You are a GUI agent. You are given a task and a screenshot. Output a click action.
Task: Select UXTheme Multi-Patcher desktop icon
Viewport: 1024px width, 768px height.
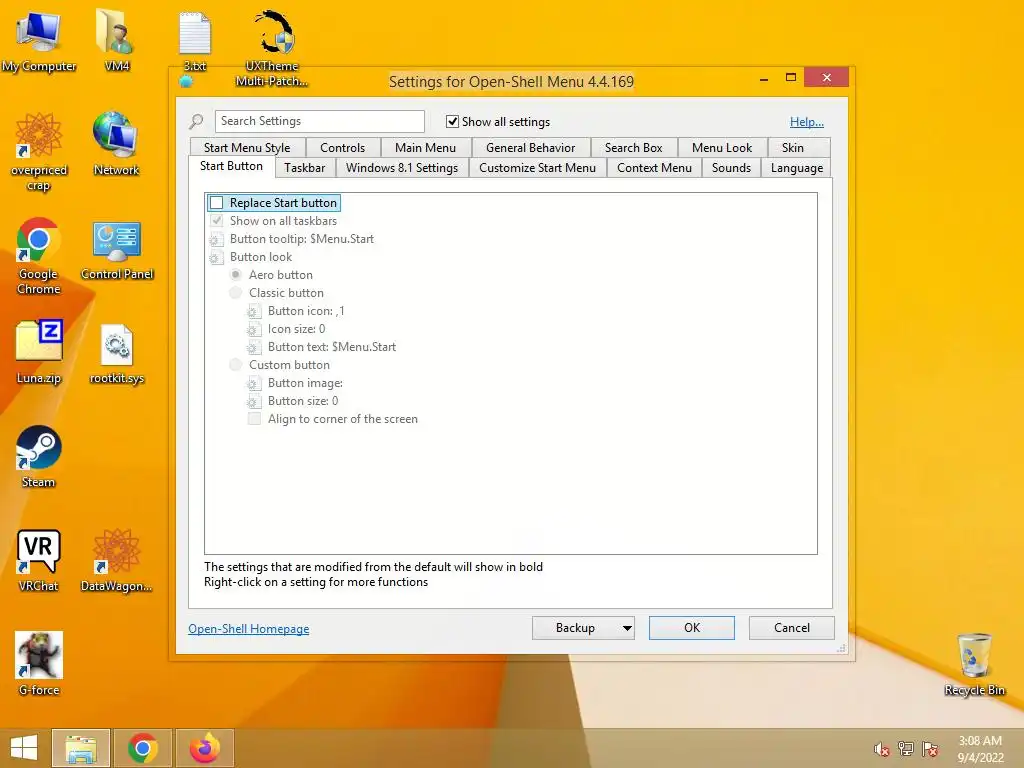coord(272,48)
